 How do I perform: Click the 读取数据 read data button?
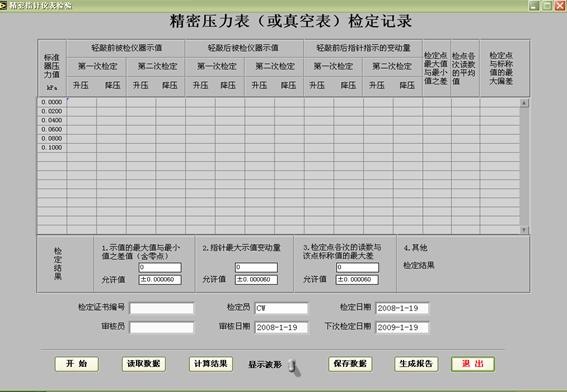144,364
